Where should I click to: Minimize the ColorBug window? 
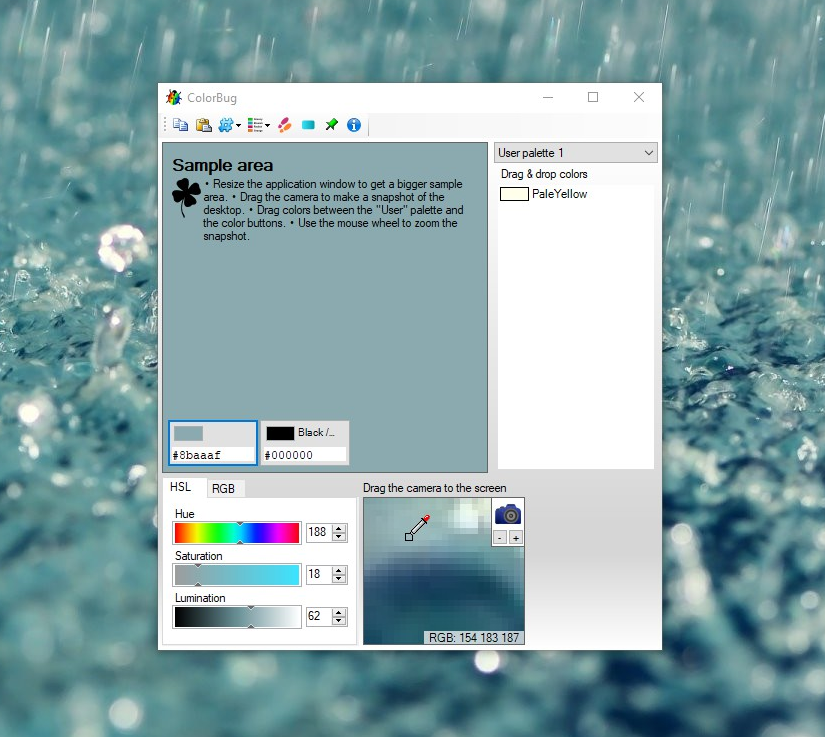tap(548, 97)
